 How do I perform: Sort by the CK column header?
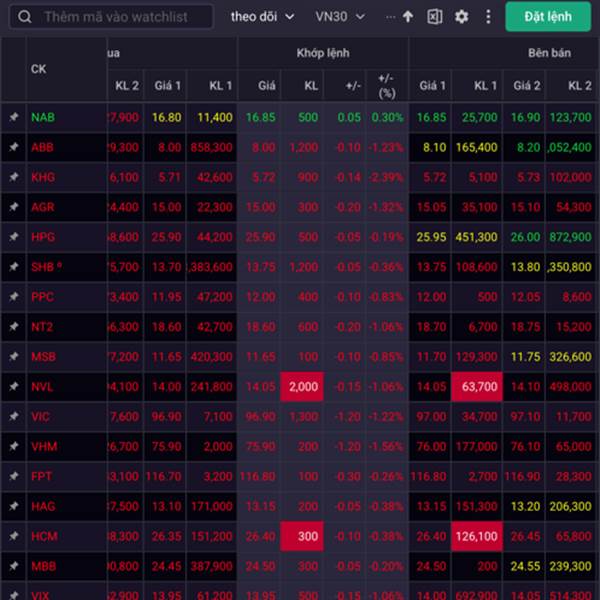pos(38,69)
